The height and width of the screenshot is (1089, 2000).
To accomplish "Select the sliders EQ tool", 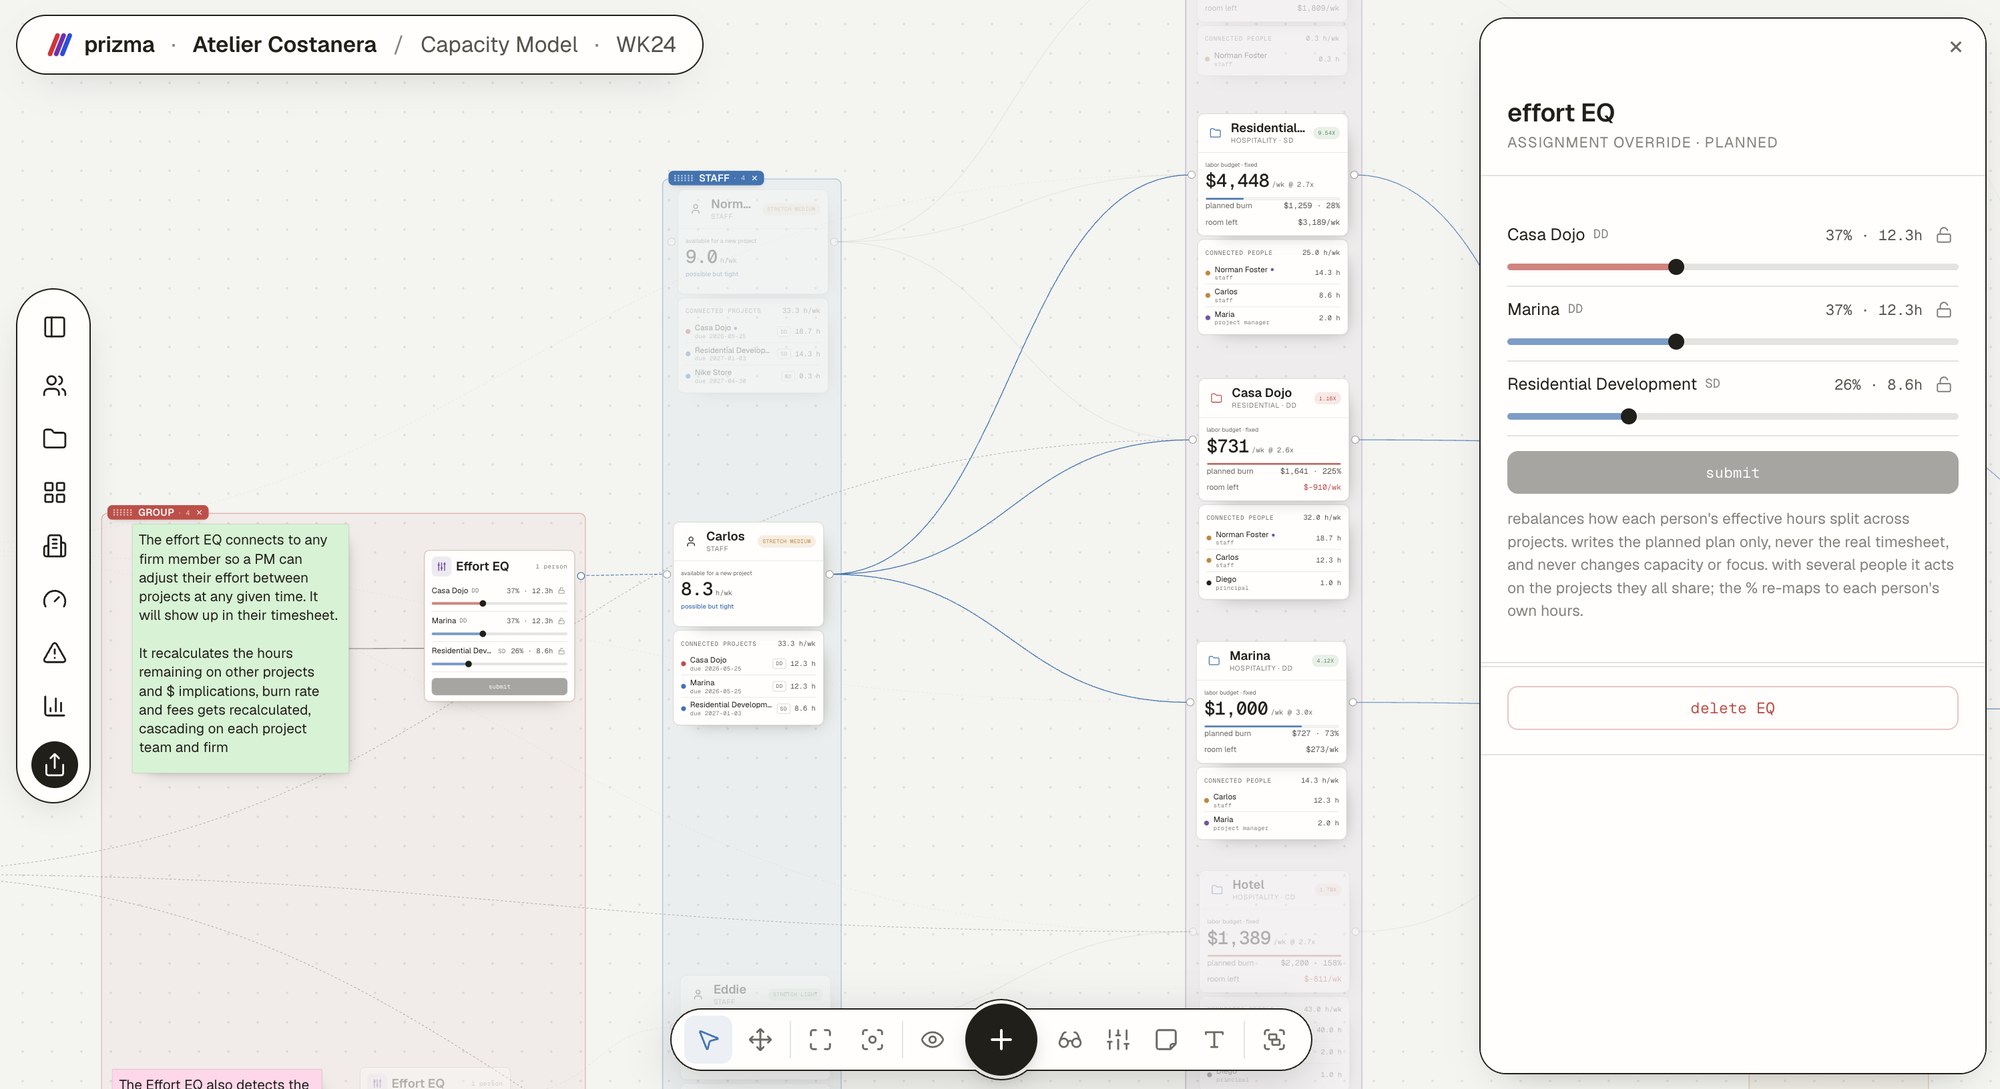I will click(1118, 1040).
